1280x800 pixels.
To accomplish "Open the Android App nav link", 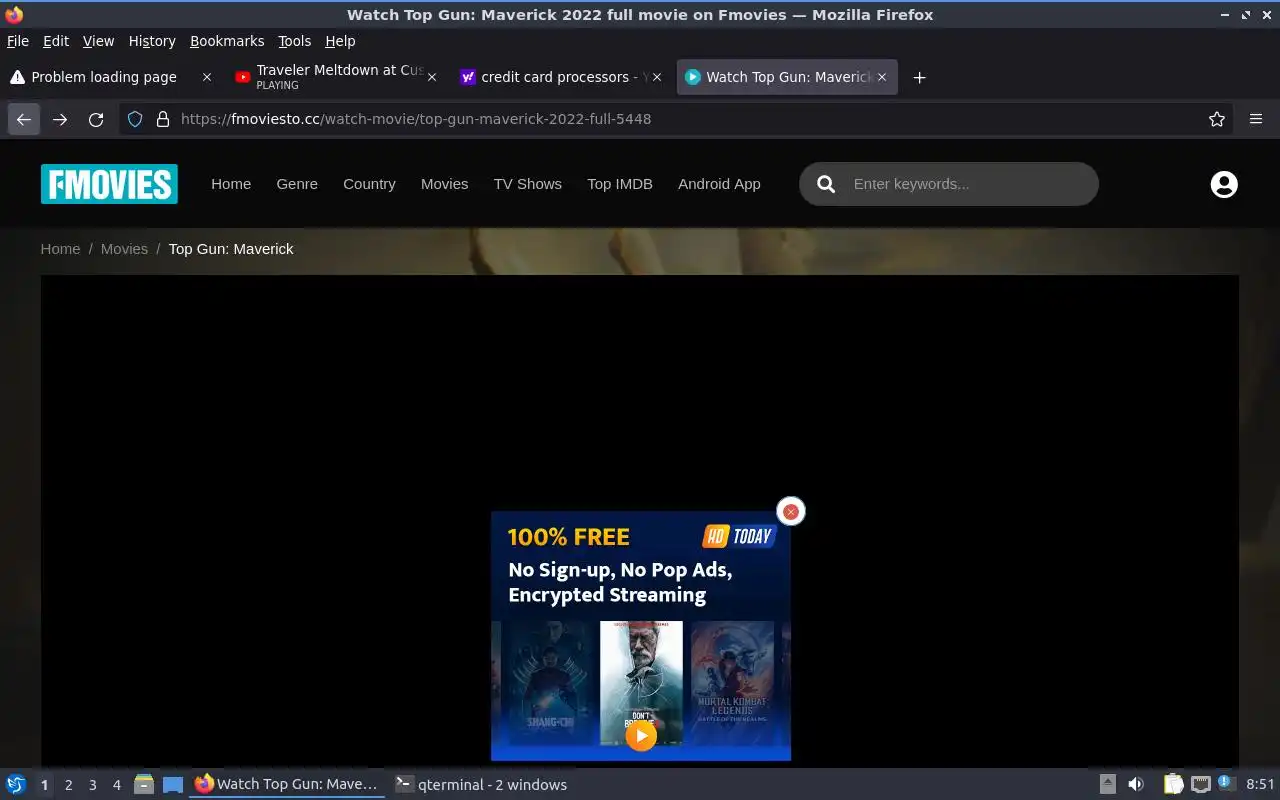I will tap(719, 184).
